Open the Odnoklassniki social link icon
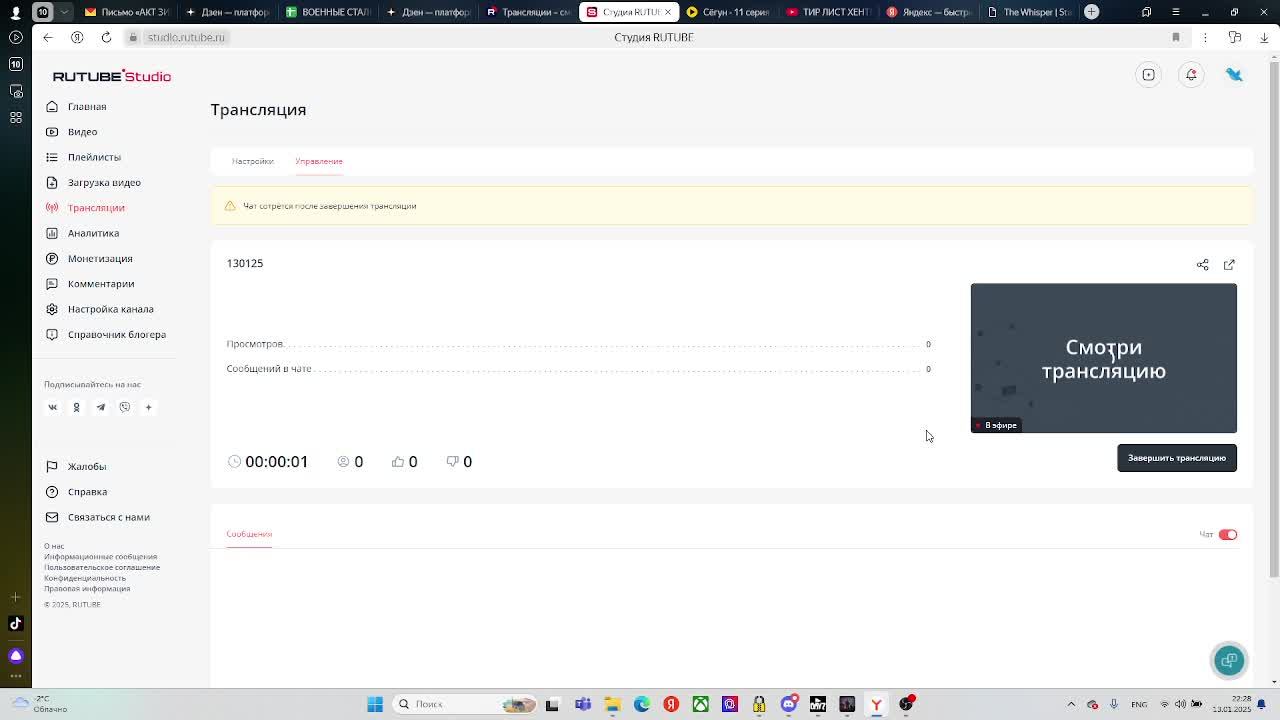This screenshot has height=720, width=1280. [76, 407]
